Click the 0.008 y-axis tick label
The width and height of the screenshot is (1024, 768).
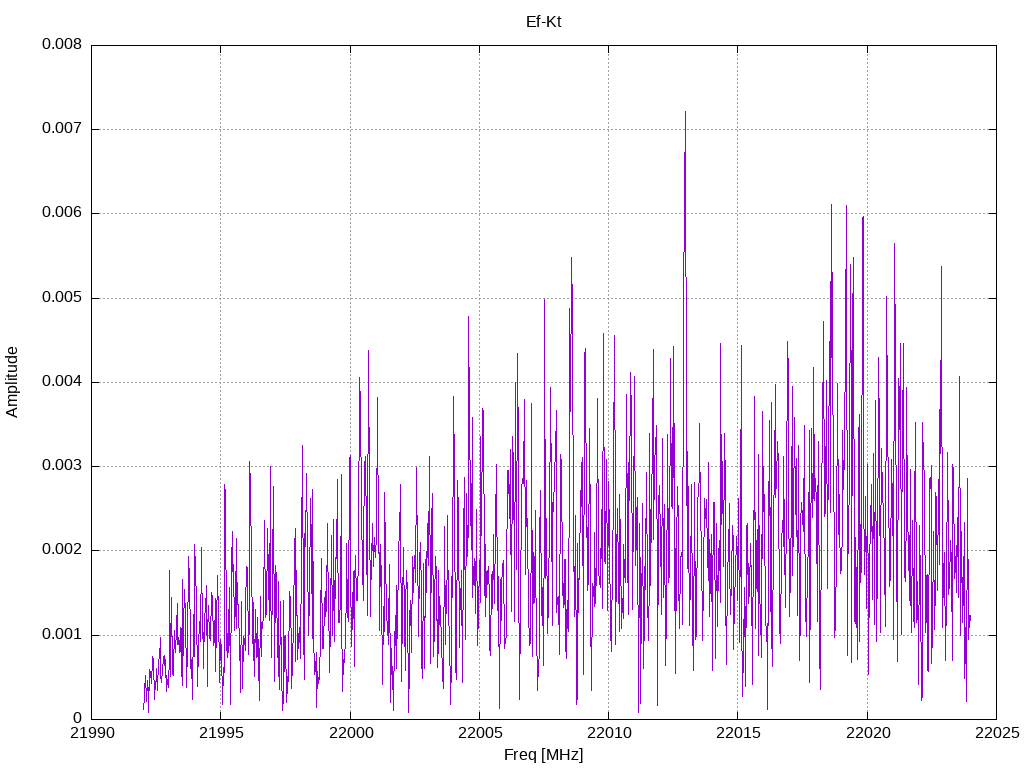point(62,44)
